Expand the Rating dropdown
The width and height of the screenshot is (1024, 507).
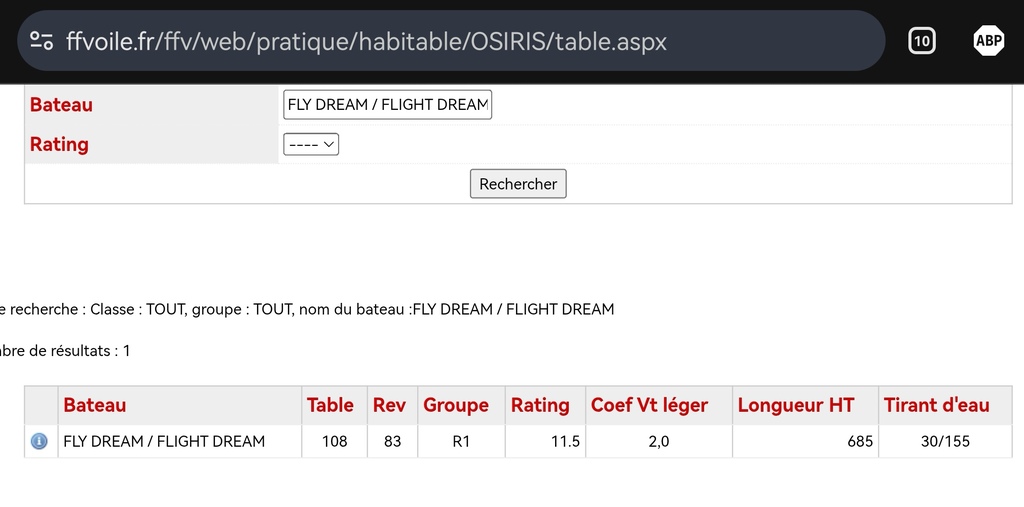pos(311,144)
